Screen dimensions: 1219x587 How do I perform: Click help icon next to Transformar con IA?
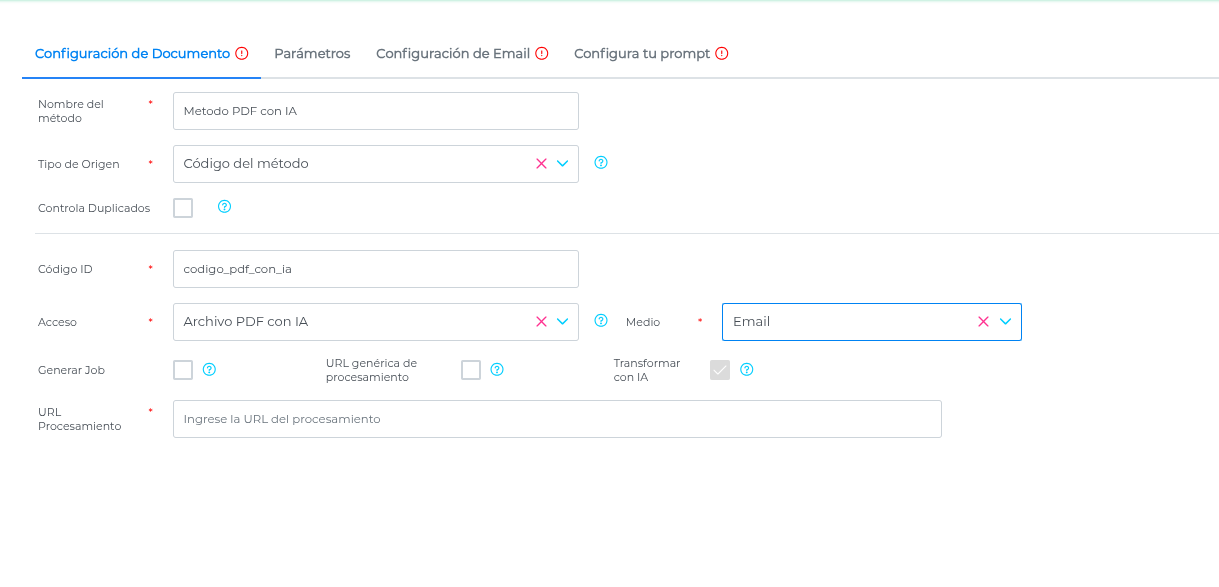746,370
